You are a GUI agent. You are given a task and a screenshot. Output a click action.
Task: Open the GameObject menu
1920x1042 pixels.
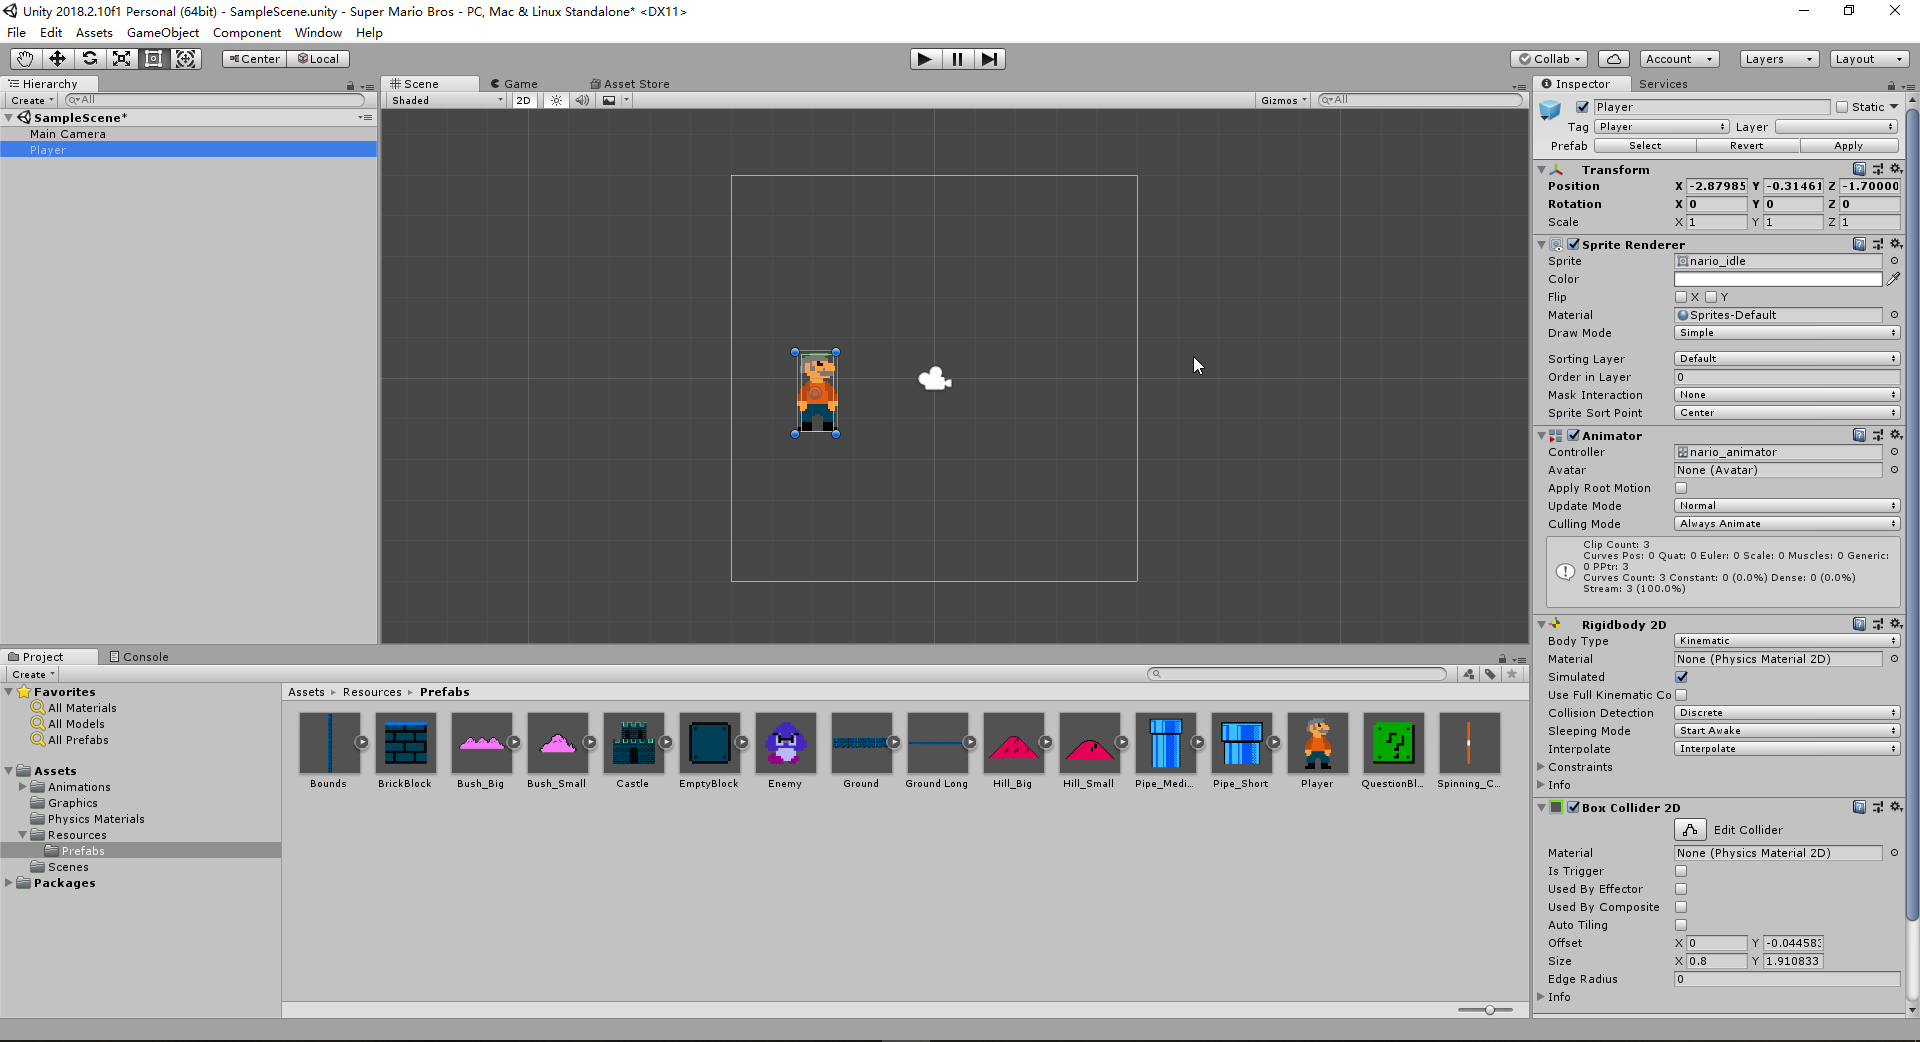pyautogui.click(x=163, y=33)
